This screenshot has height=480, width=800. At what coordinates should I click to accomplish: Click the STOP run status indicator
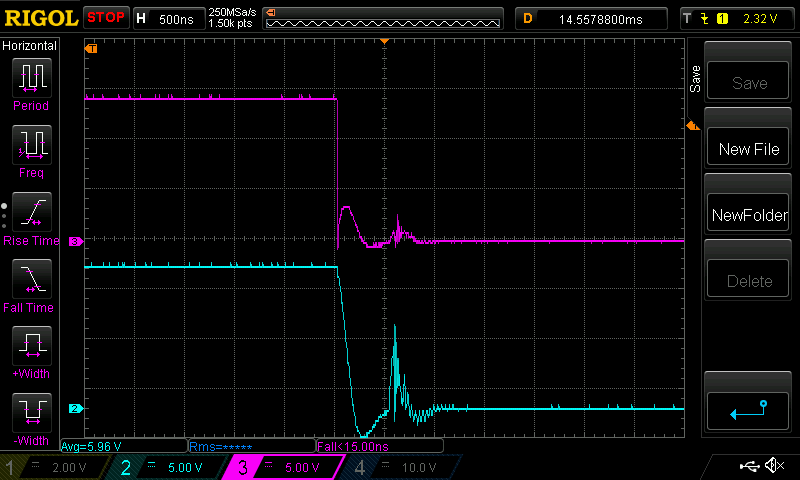click(x=106, y=18)
